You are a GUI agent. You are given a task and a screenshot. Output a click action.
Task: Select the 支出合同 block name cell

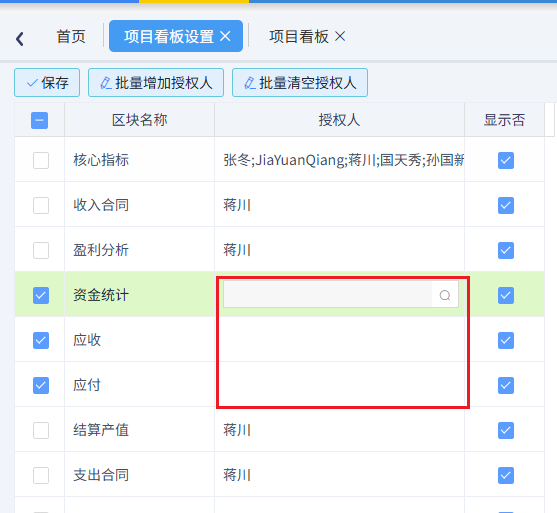(x=140, y=475)
